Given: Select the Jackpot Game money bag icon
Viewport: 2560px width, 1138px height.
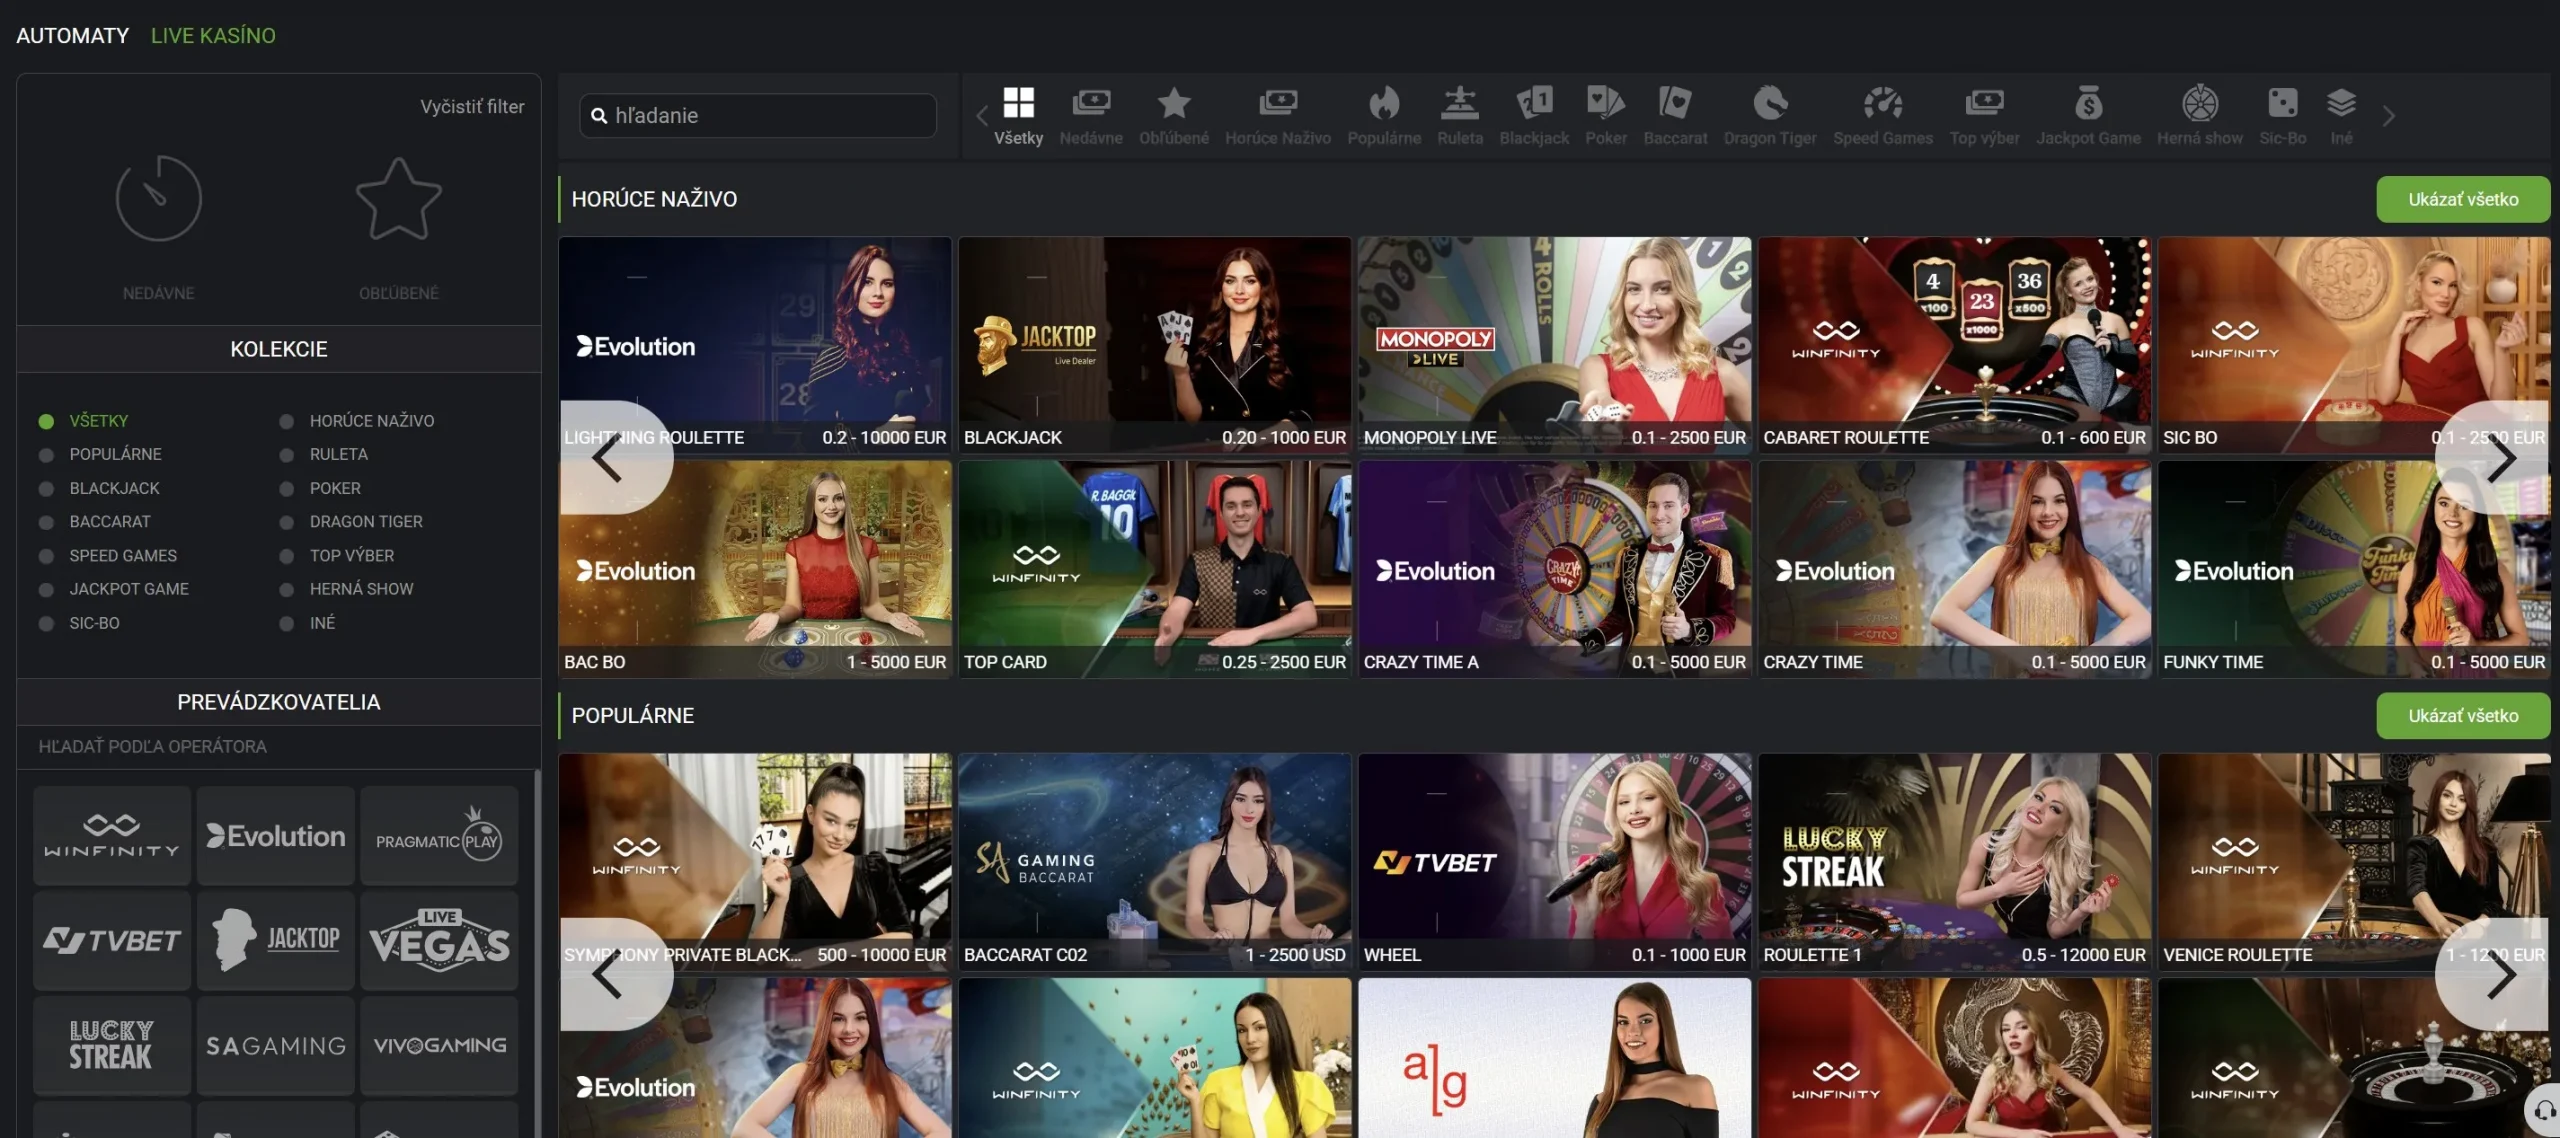Looking at the screenshot, I should 2088,103.
